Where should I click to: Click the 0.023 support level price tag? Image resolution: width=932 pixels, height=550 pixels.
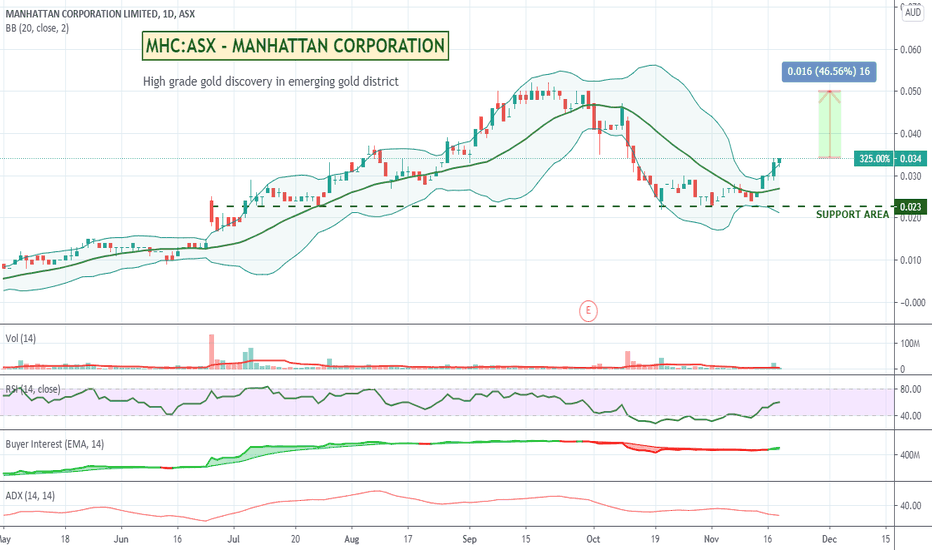(910, 207)
